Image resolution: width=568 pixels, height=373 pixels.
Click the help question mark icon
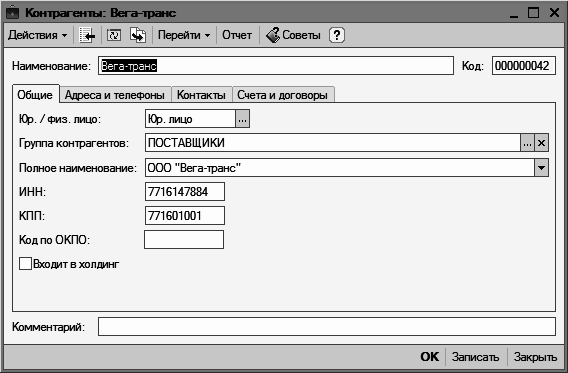pos(337,35)
